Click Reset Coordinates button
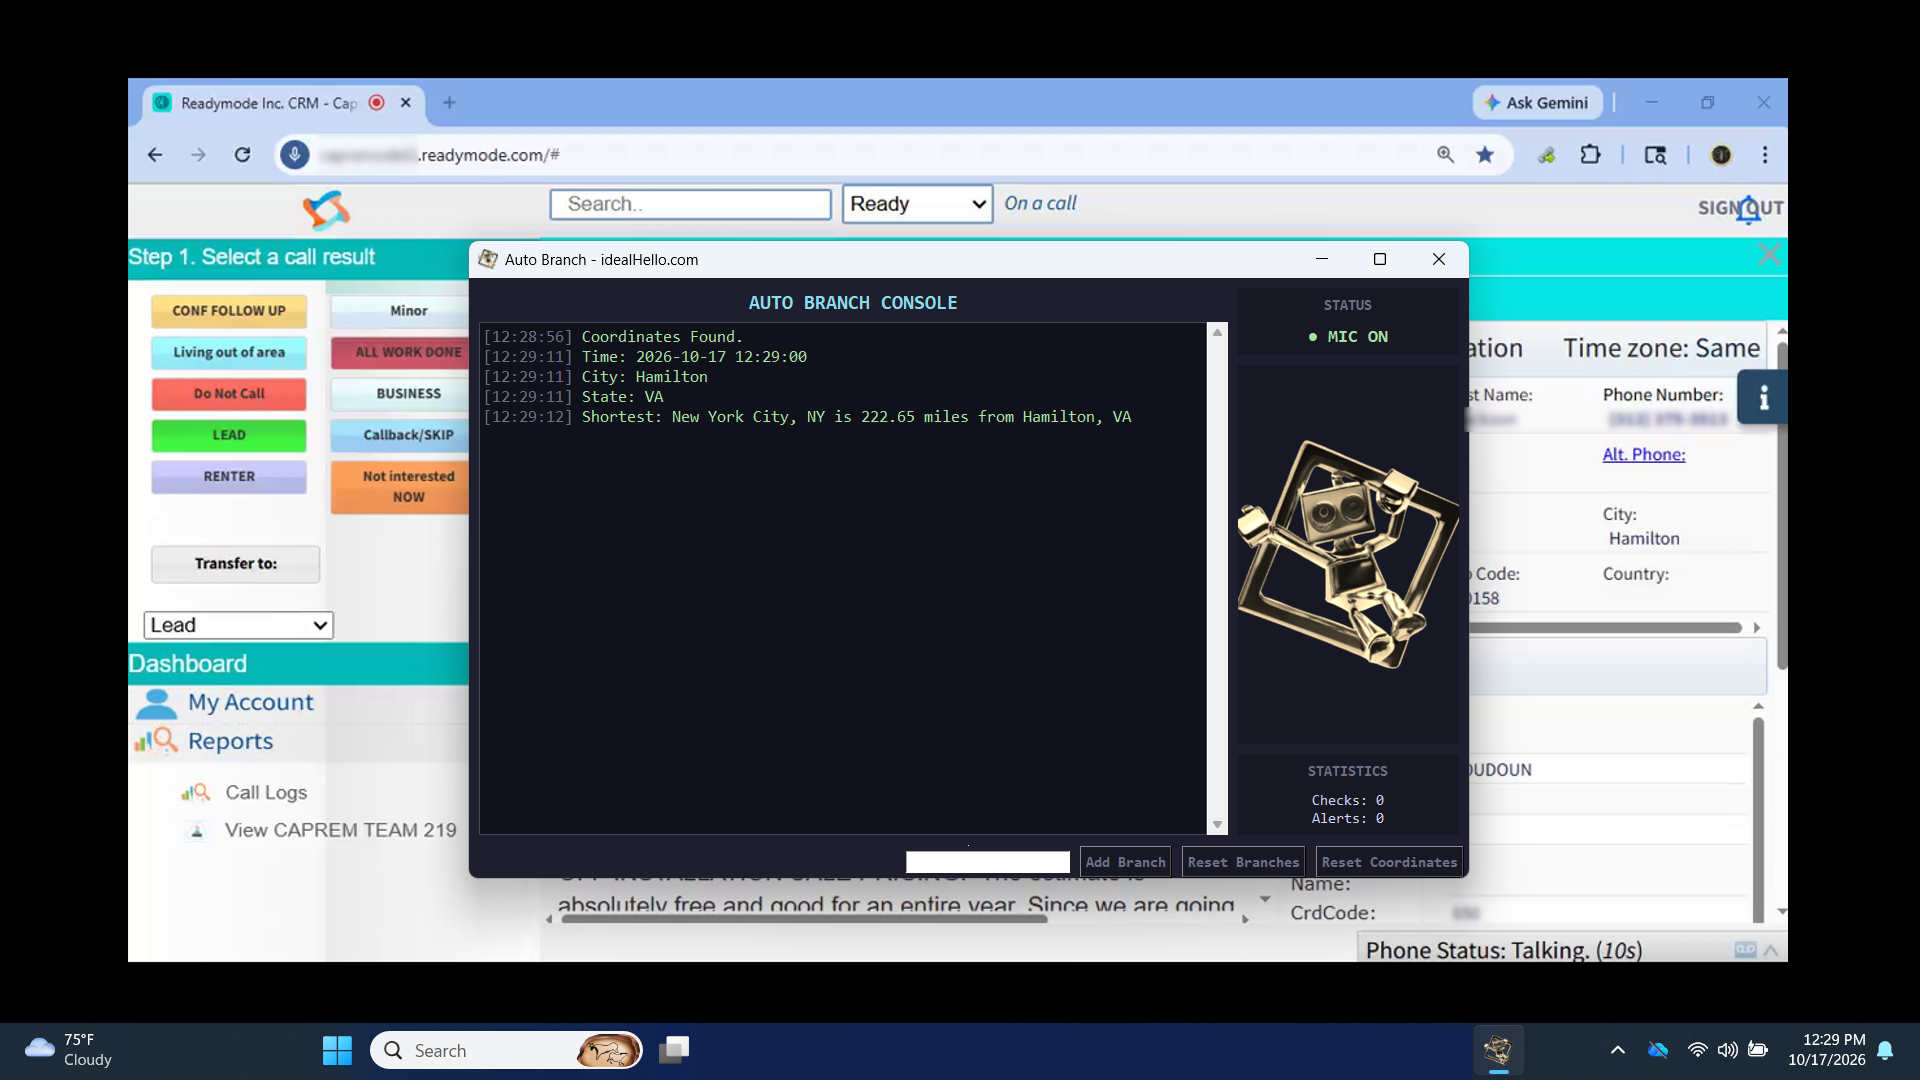Image resolution: width=1920 pixels, height=1080 pixels. 1389,862
